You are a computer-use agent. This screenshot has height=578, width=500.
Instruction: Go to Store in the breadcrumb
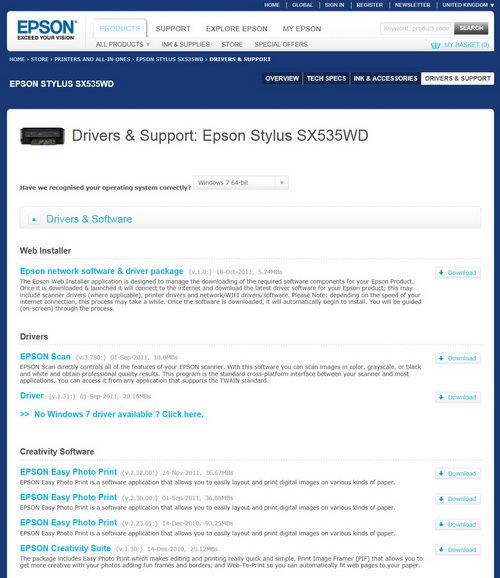(39, 59)
